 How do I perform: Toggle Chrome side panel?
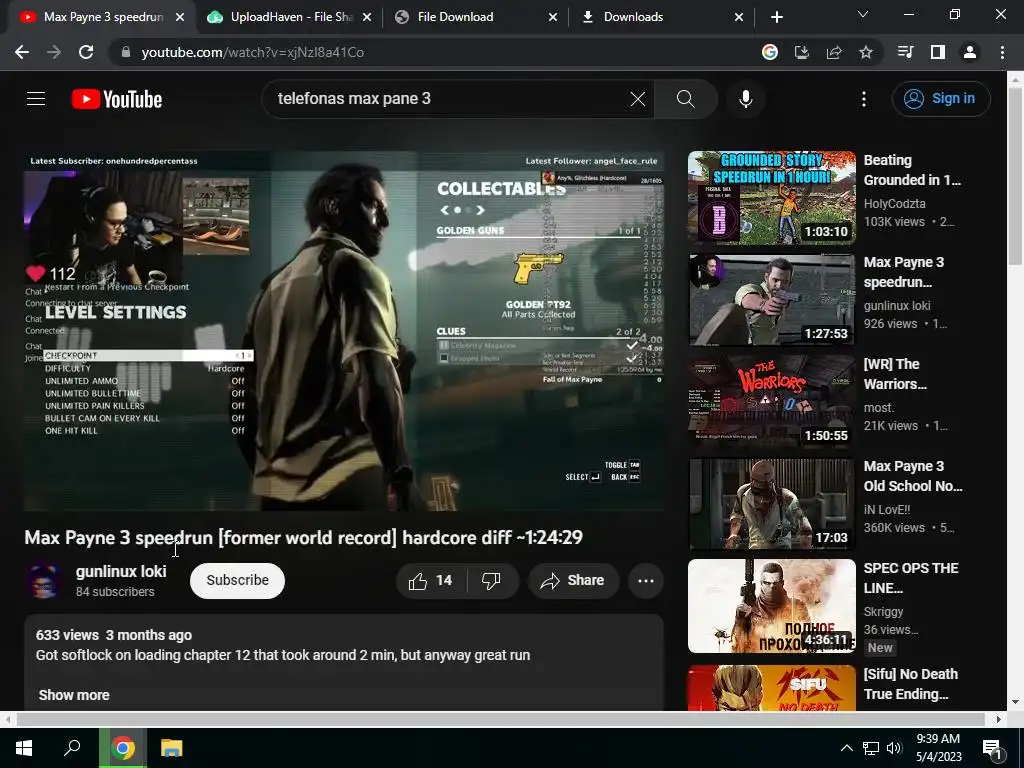point(938,52)
